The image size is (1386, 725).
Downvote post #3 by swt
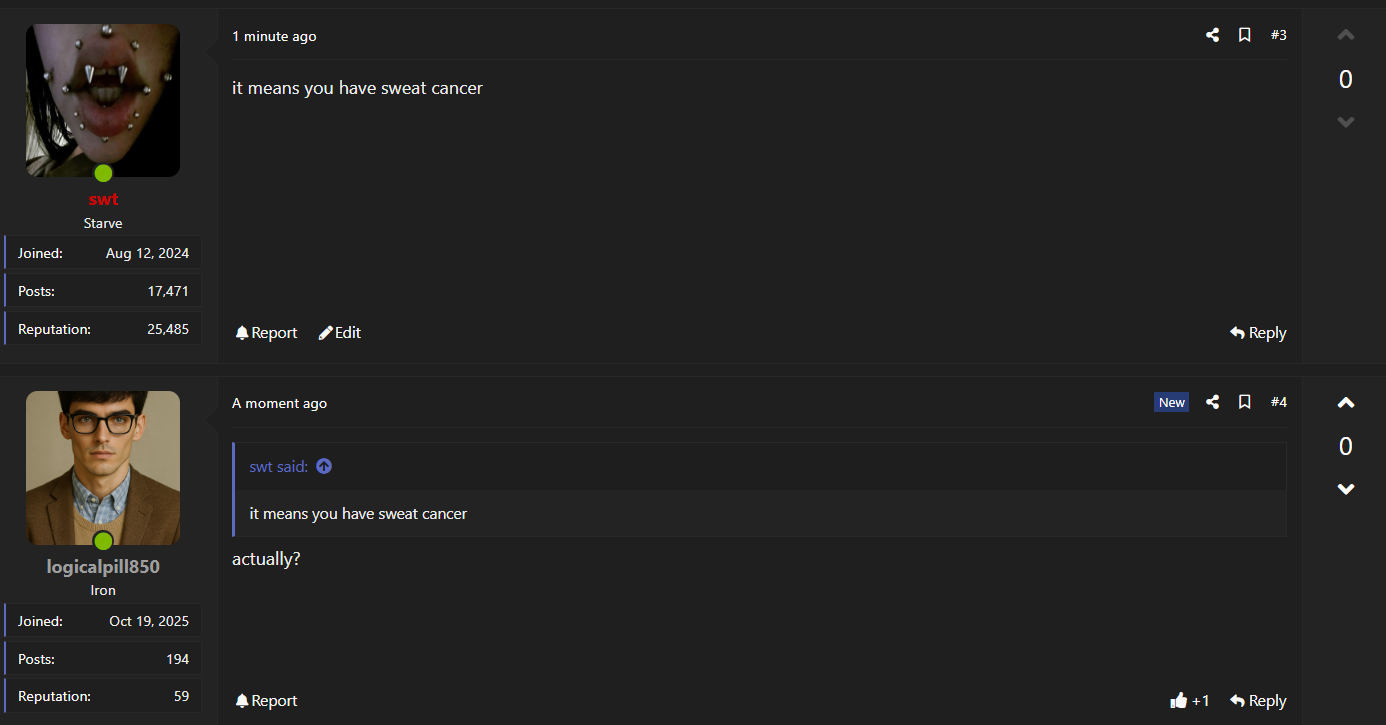pos(1346,122)
